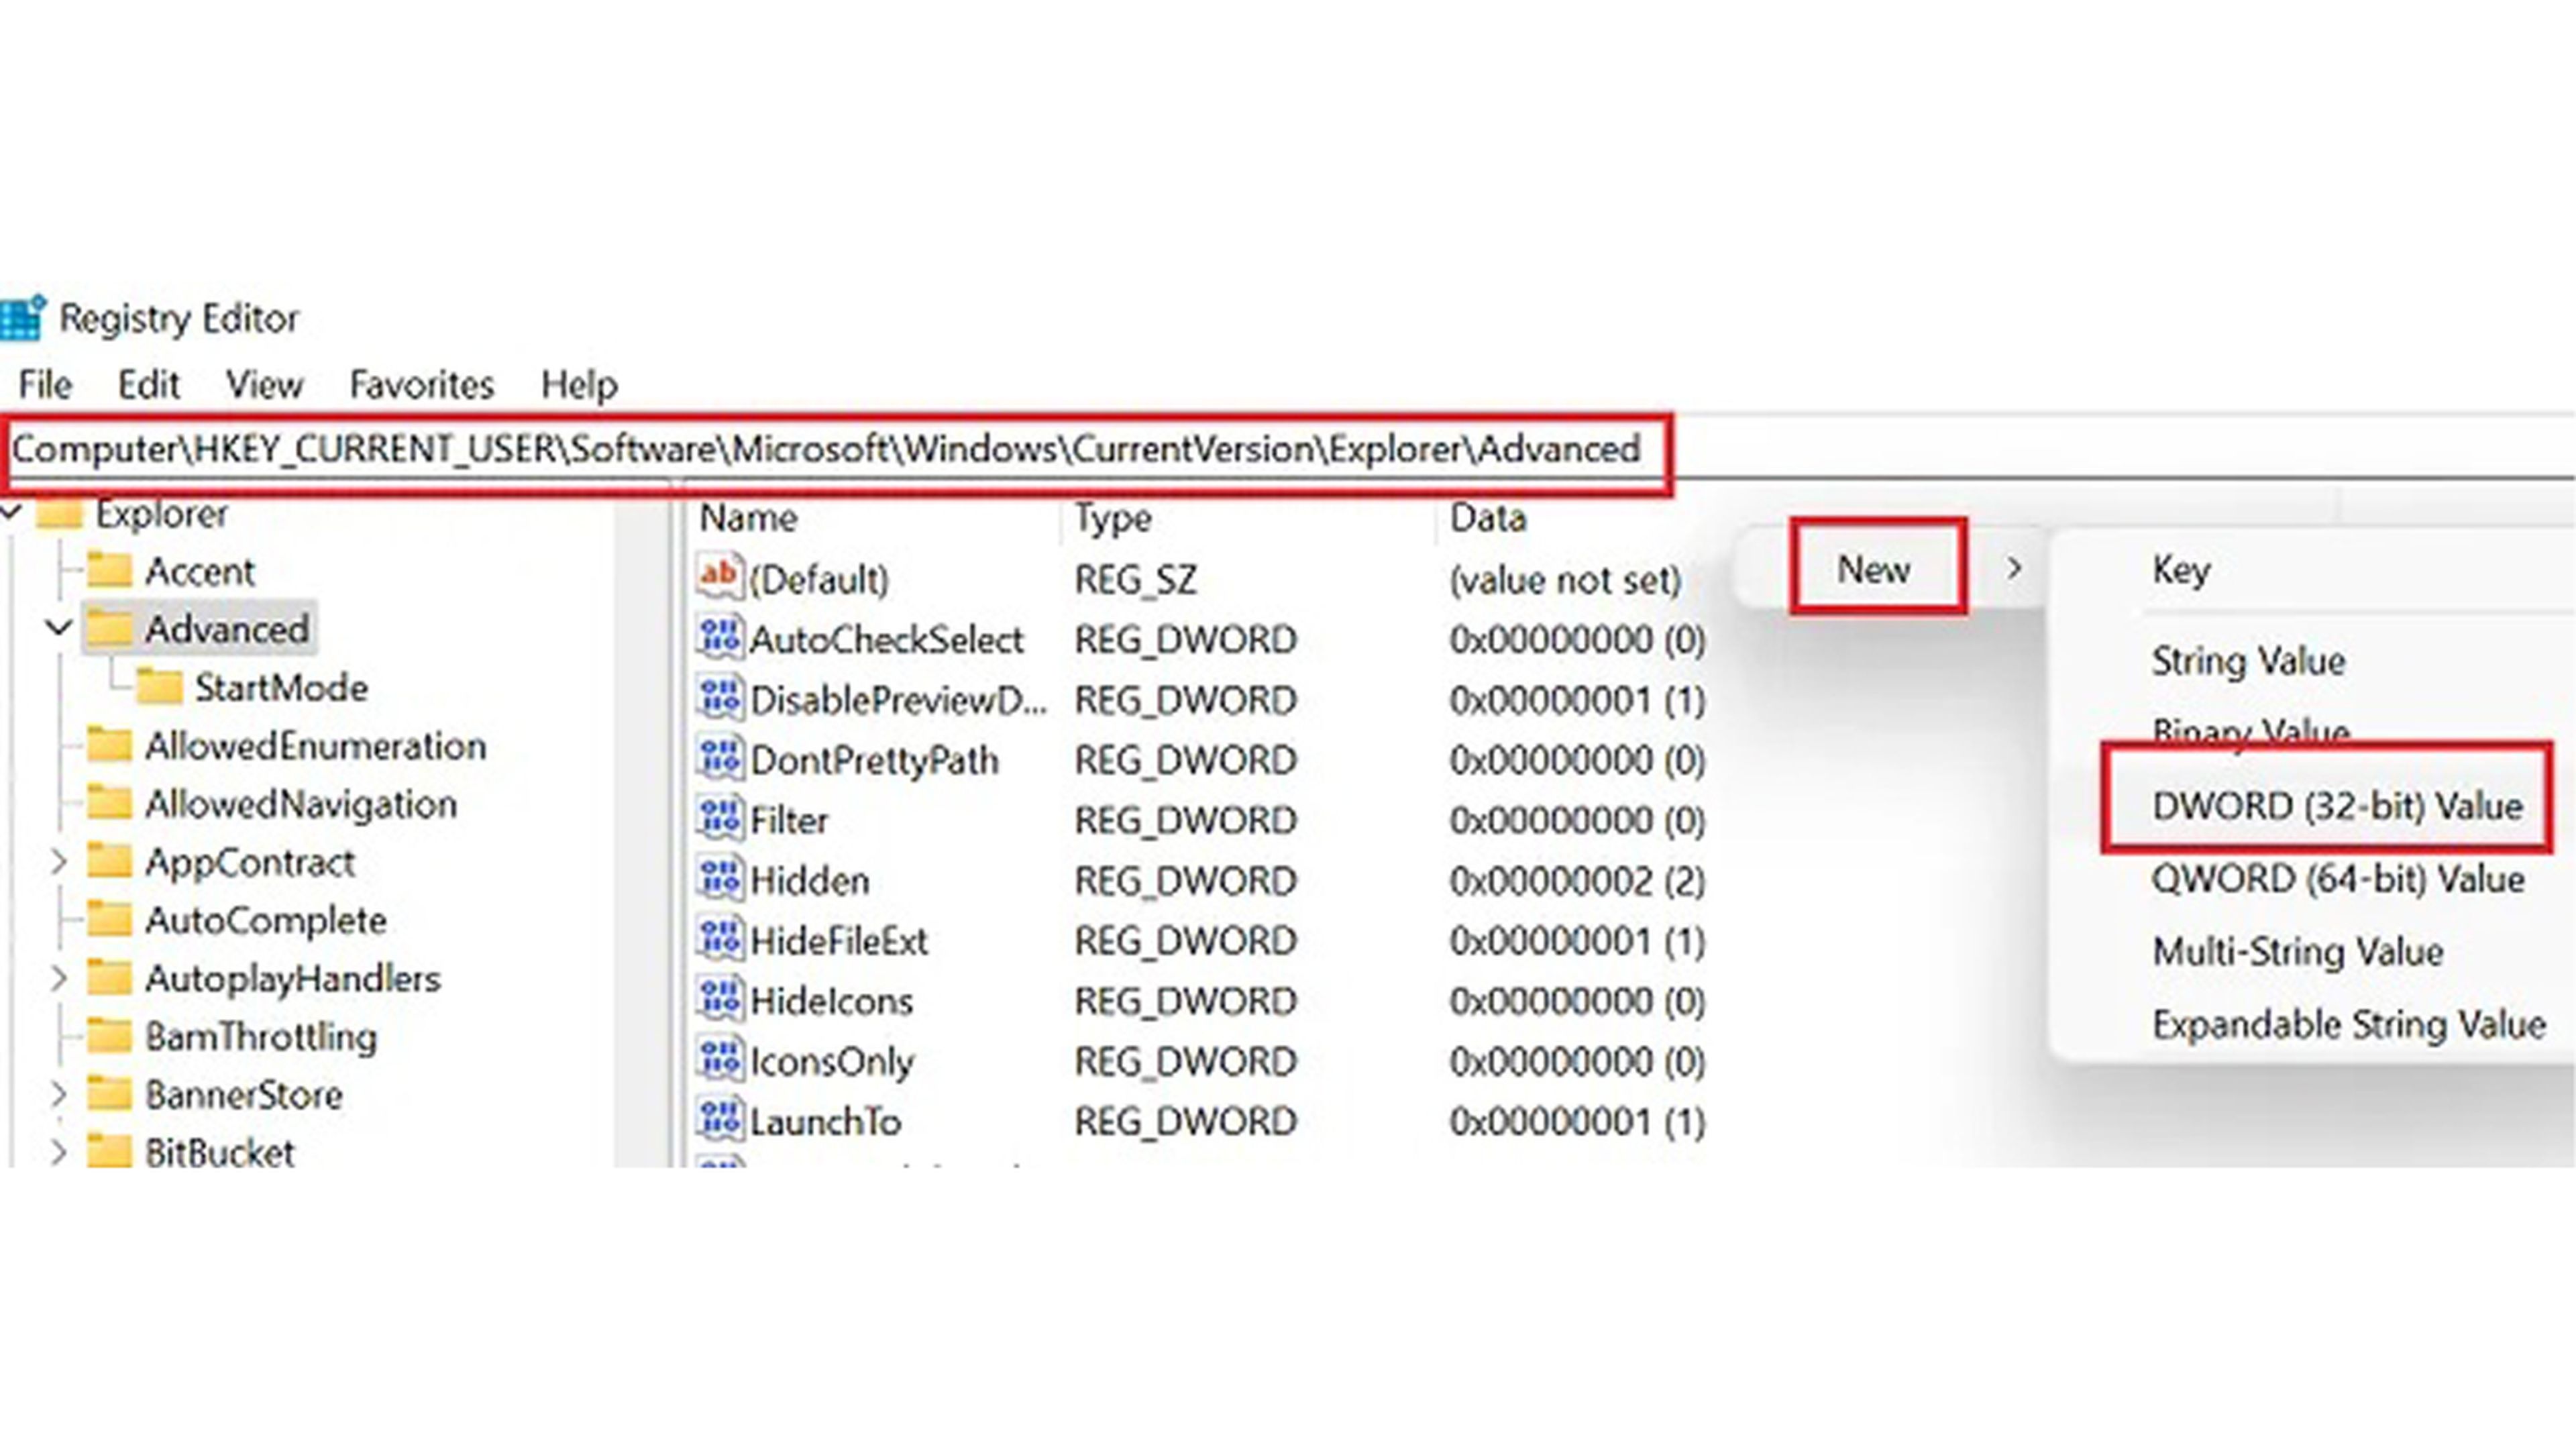This screenshot has width=2576, height=1449.
Task: Click the registry path address bar
Action: click(826, 450)
